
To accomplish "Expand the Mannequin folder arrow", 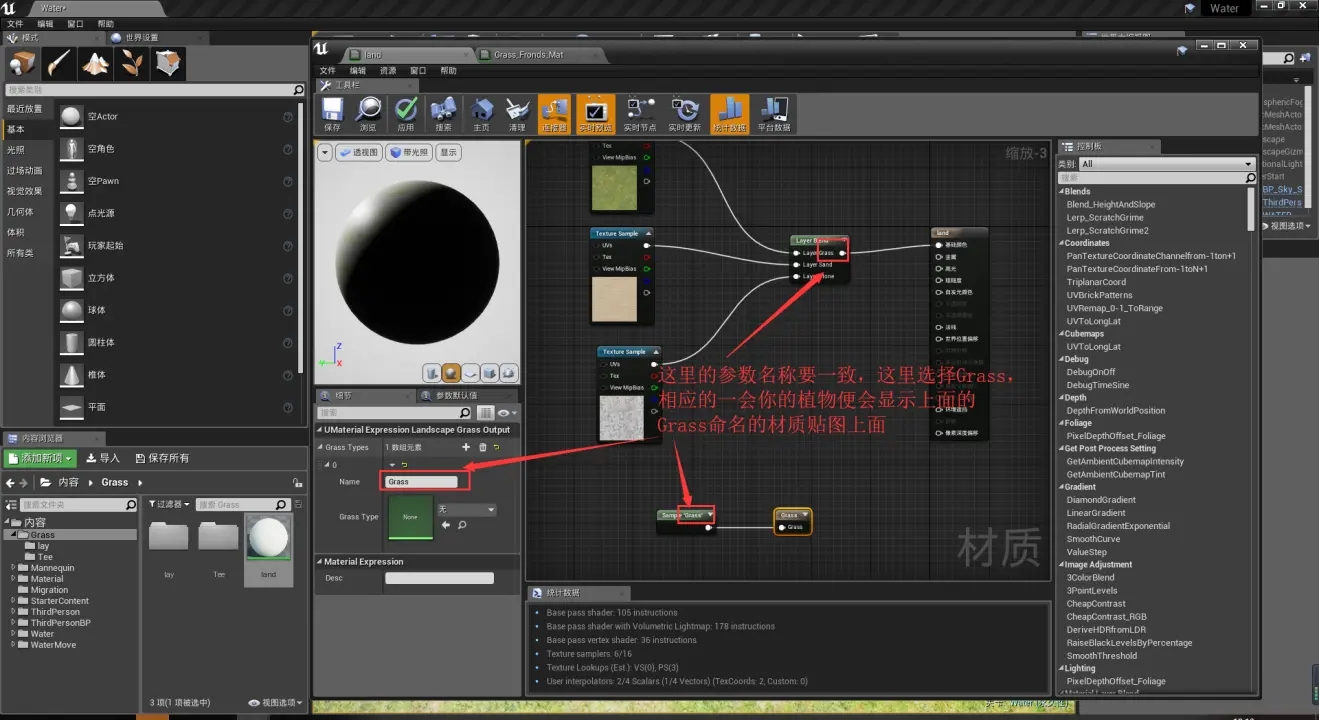I will point(13,568).
